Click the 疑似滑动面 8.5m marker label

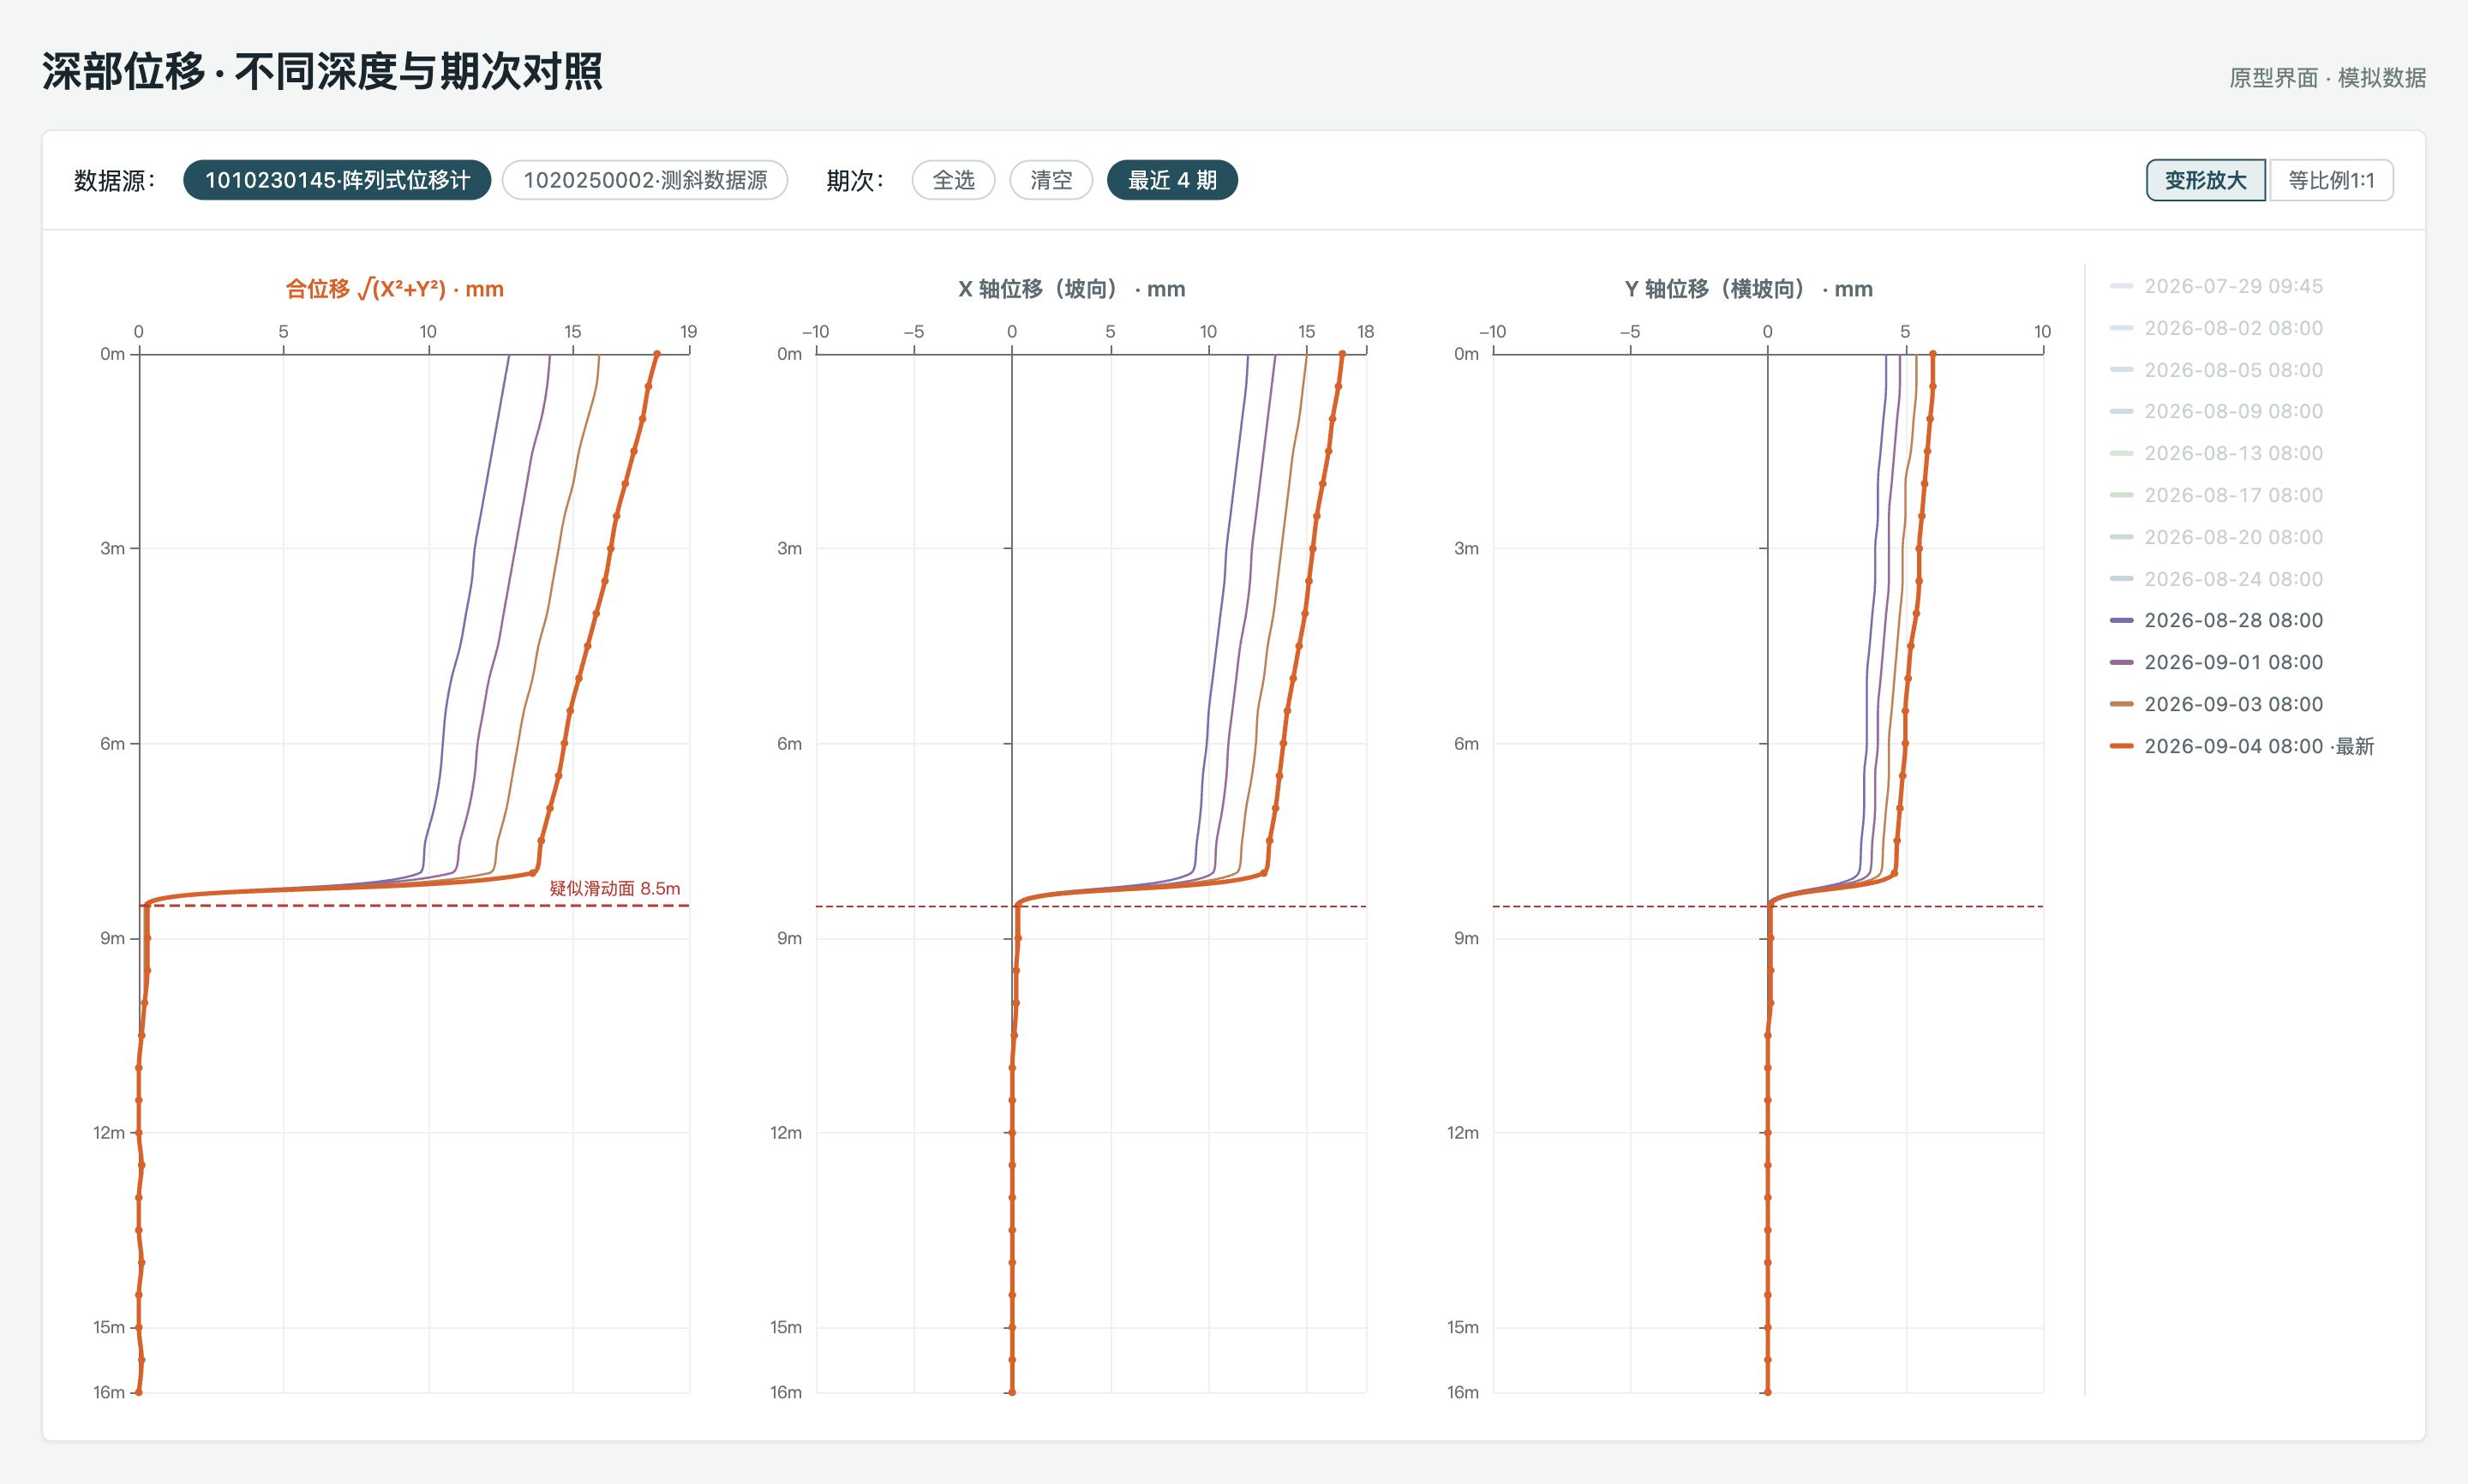[x=614, y=888]
